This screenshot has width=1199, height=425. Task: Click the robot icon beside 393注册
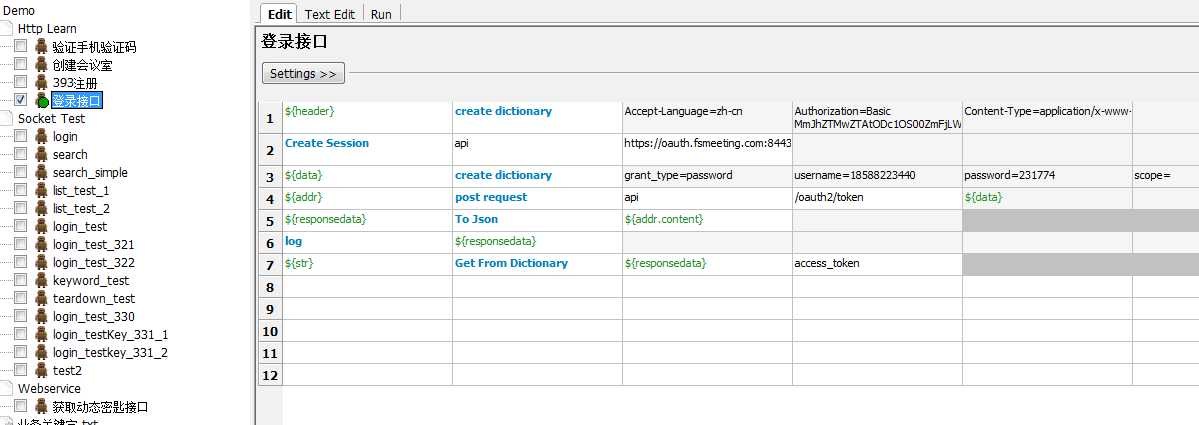41,82
